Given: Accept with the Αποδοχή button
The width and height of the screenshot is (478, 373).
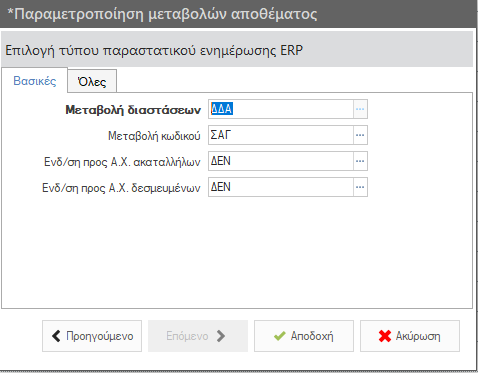Looking at the screenshot, I should coord(304,336).
